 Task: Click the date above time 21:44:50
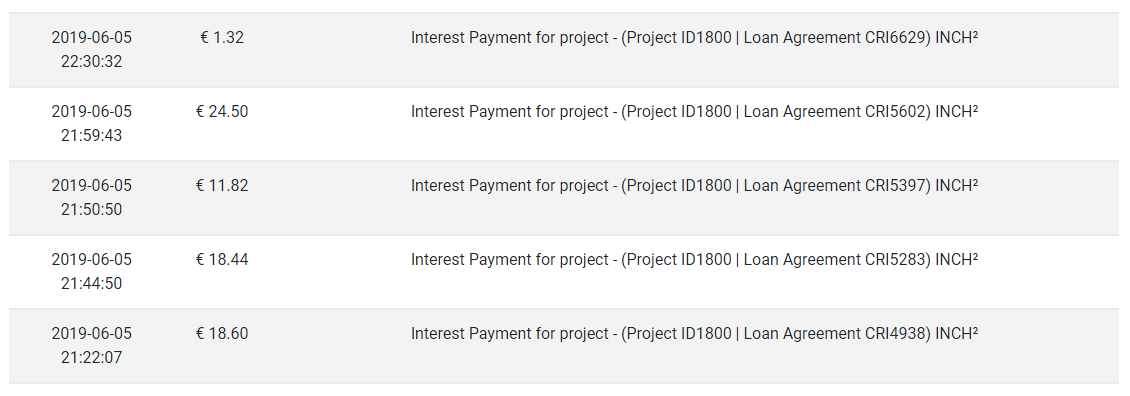(x=92, y=260)
